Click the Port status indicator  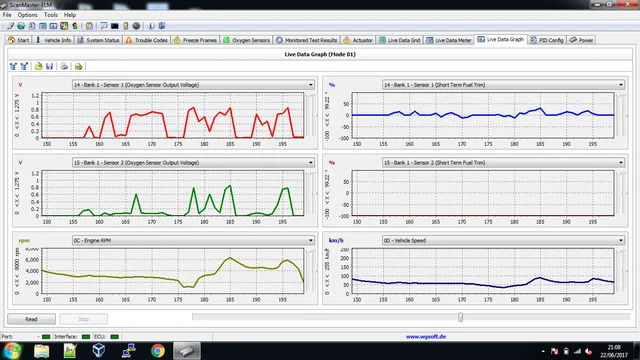[x=46, y=337]
